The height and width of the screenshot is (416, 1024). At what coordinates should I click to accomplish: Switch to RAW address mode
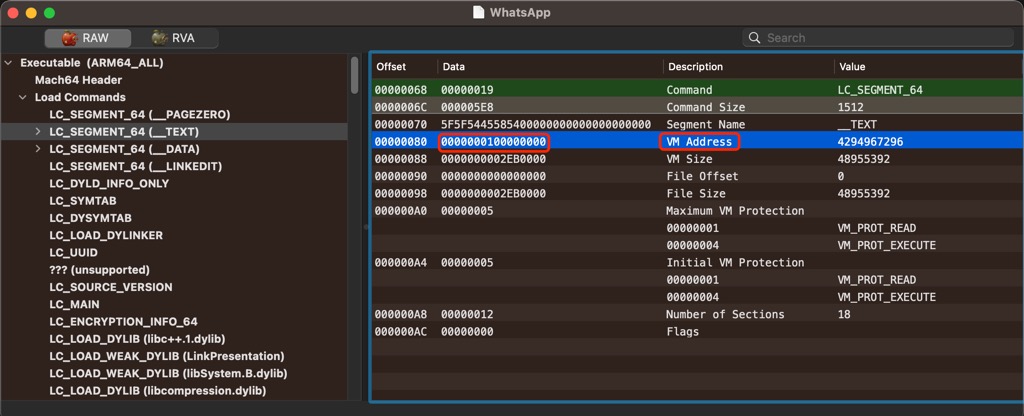pos(88,38)
